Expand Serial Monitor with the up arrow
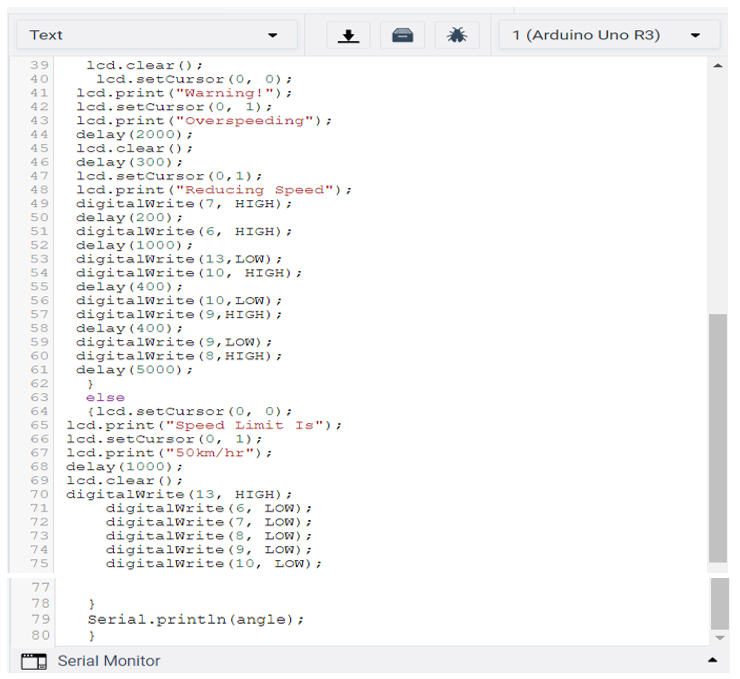Viewport: 740px width, 679px height. coord(713,660)
